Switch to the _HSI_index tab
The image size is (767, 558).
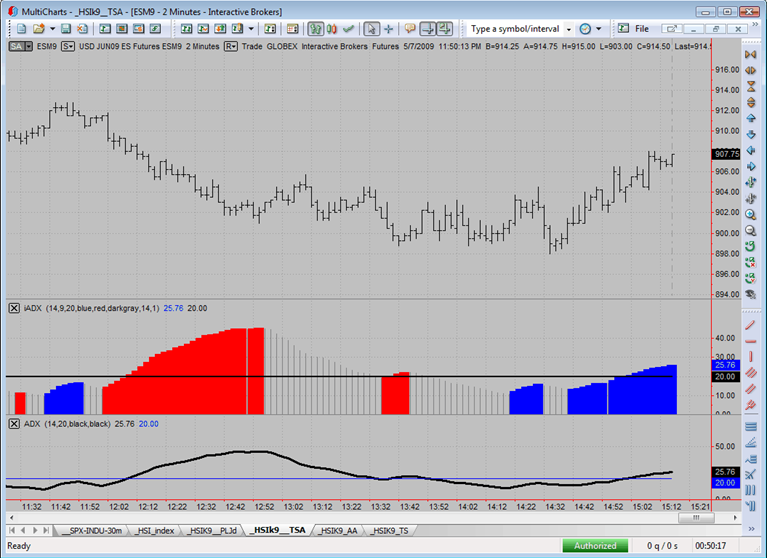point(155,531)
